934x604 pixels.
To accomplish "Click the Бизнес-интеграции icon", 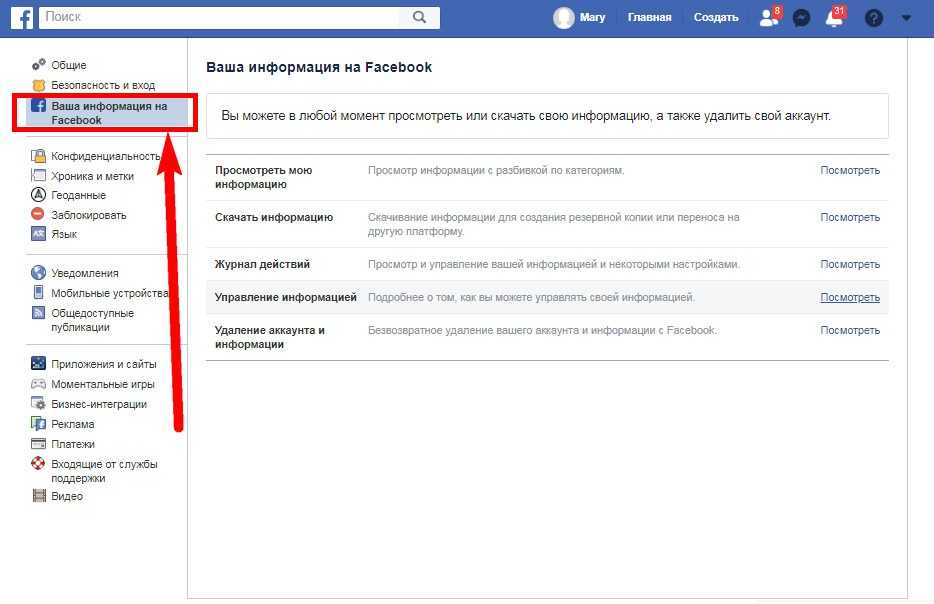I will 38,403.
